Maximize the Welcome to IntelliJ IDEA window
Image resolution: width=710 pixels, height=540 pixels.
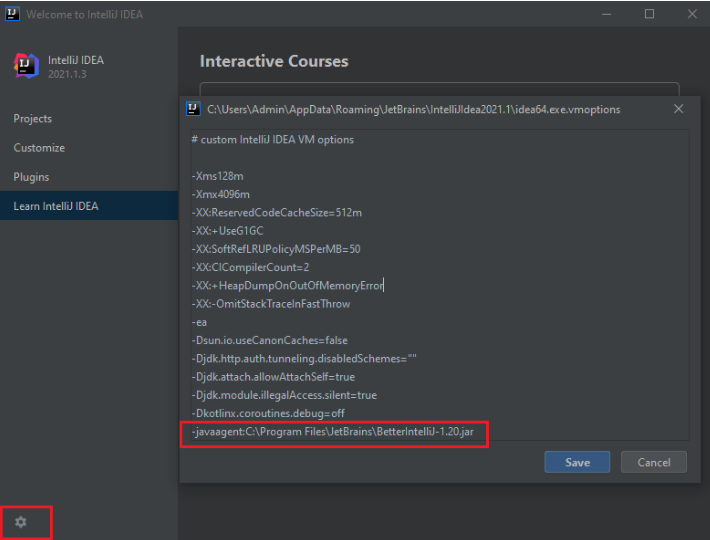click(x=649, y=14)
